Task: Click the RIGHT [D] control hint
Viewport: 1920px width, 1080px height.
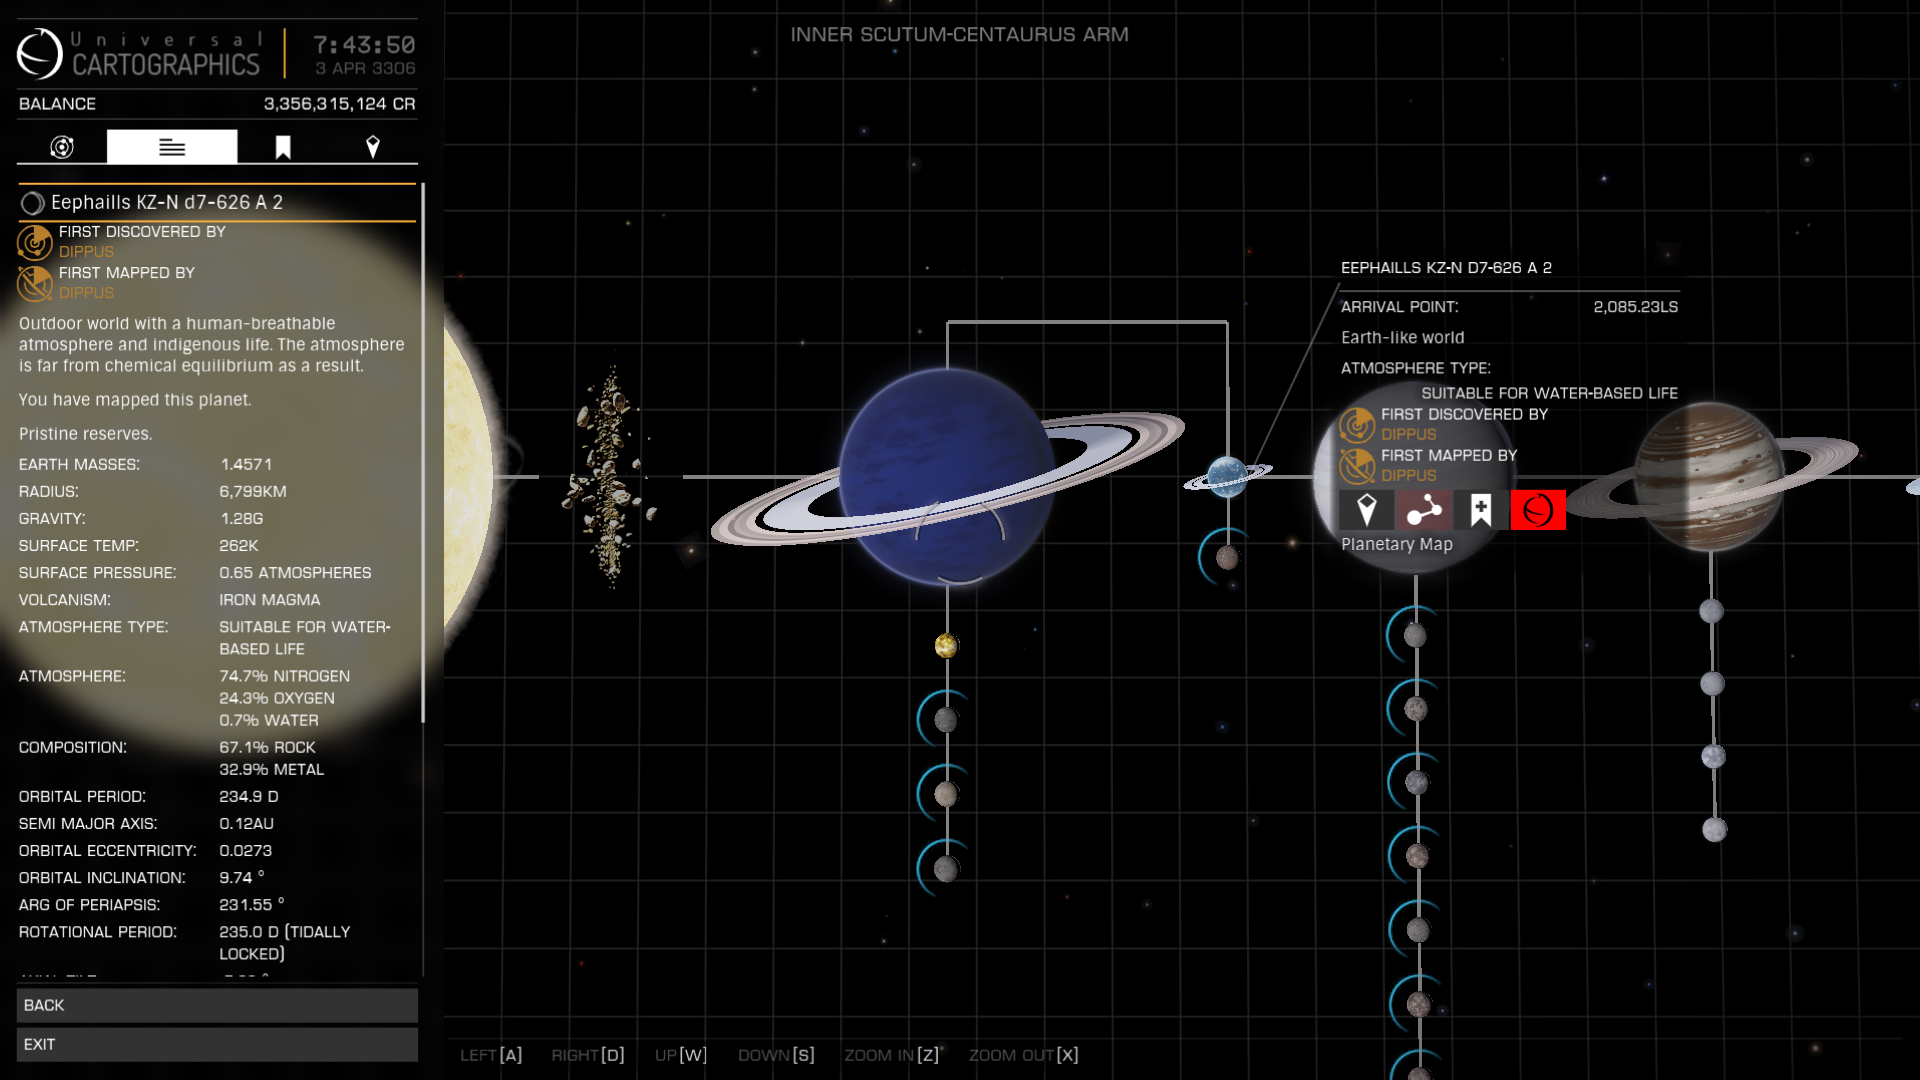Action: (588, 1055)
